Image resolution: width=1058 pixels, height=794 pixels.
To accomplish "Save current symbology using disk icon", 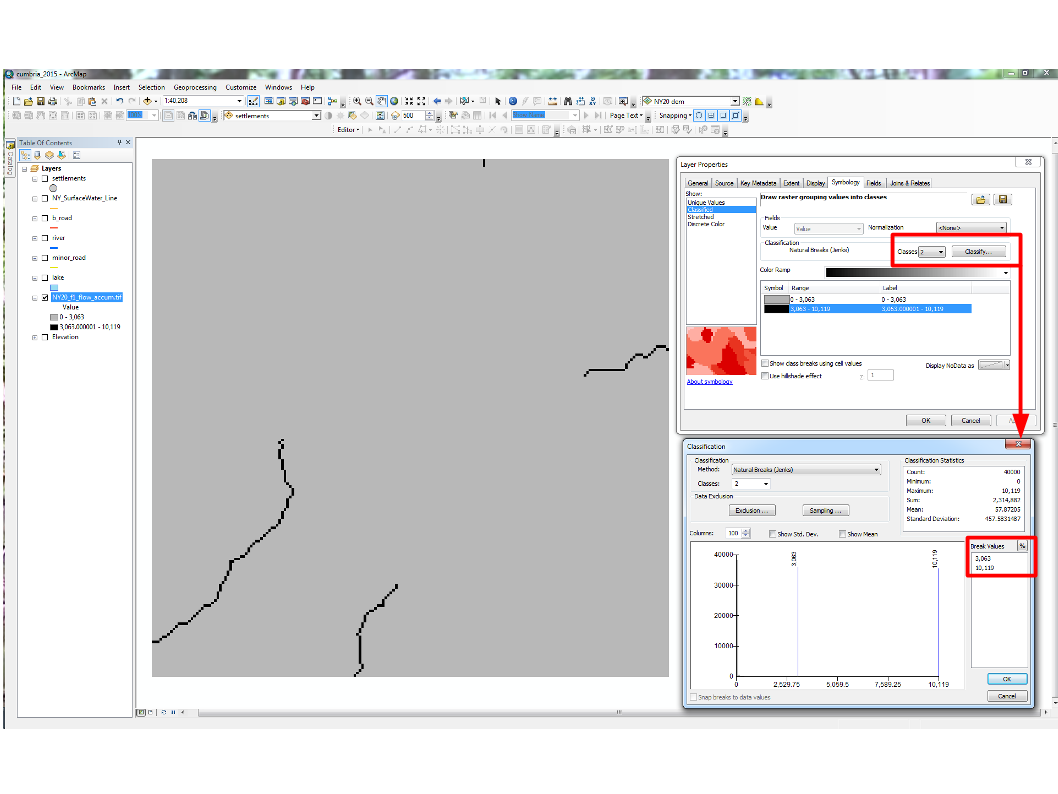I will pos(1003,201).
